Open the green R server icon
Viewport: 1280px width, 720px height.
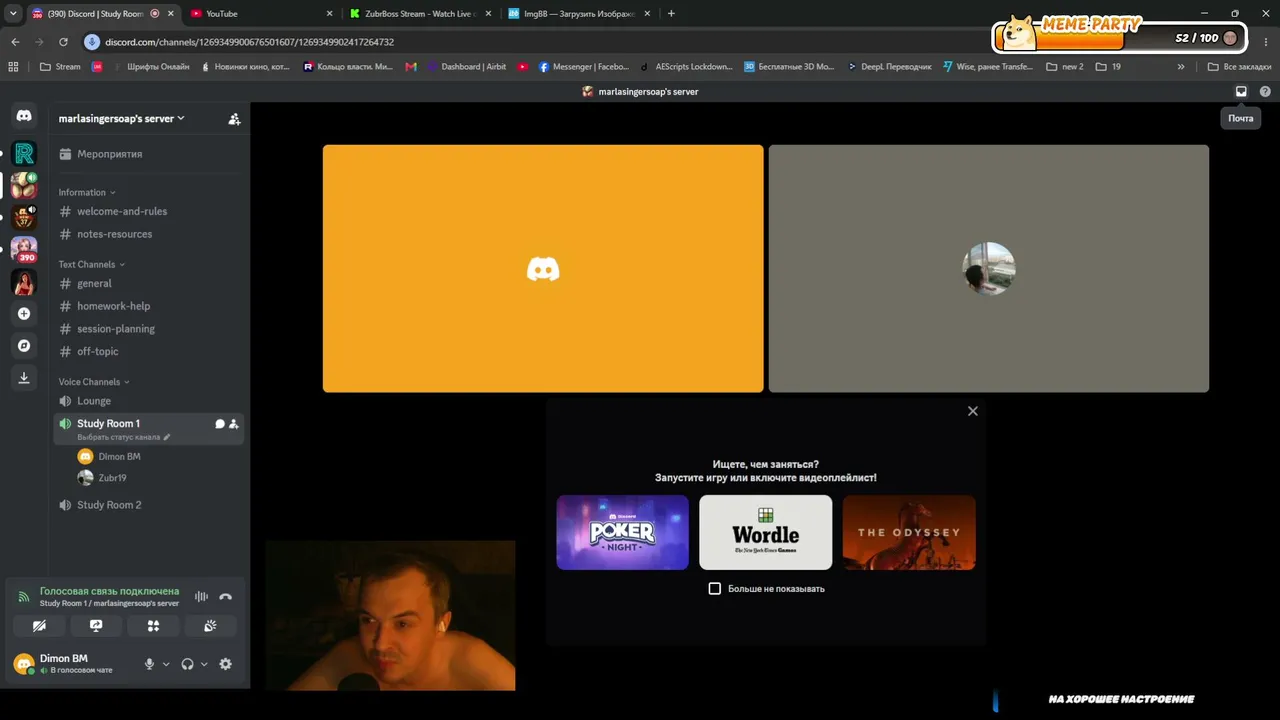click(x=24, y=153)
